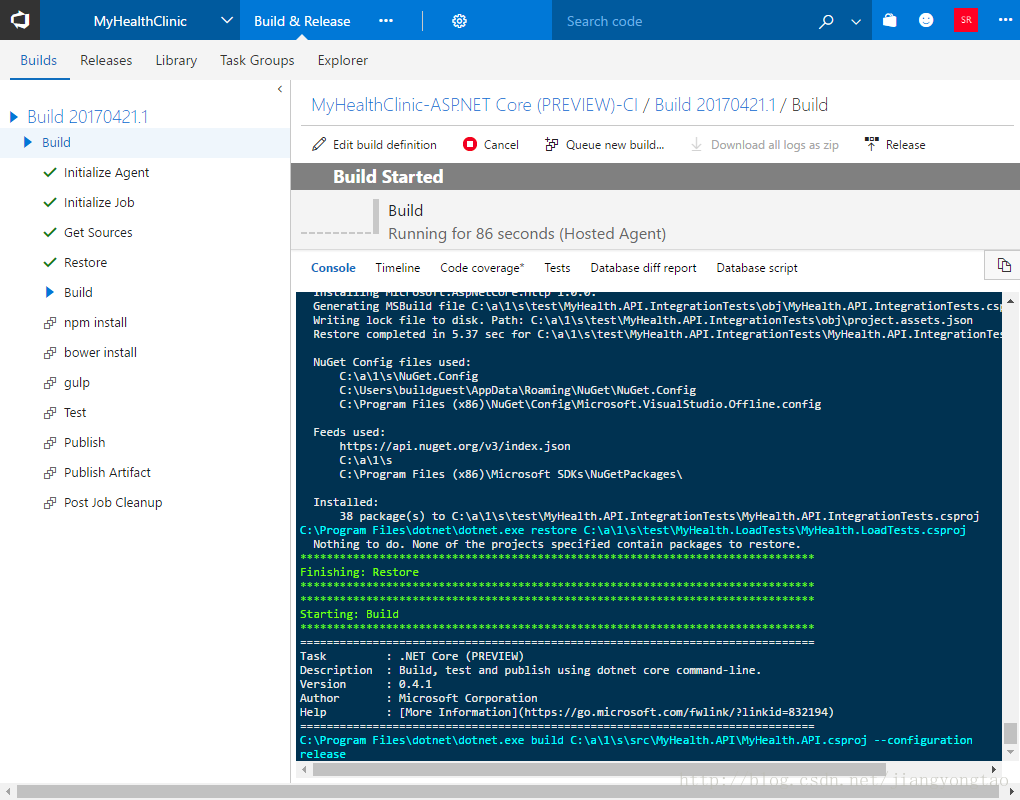The height and width of the screenshot is (800, 1020).
Task: Click console scroll-up arrow
Action: (1010, 301)
